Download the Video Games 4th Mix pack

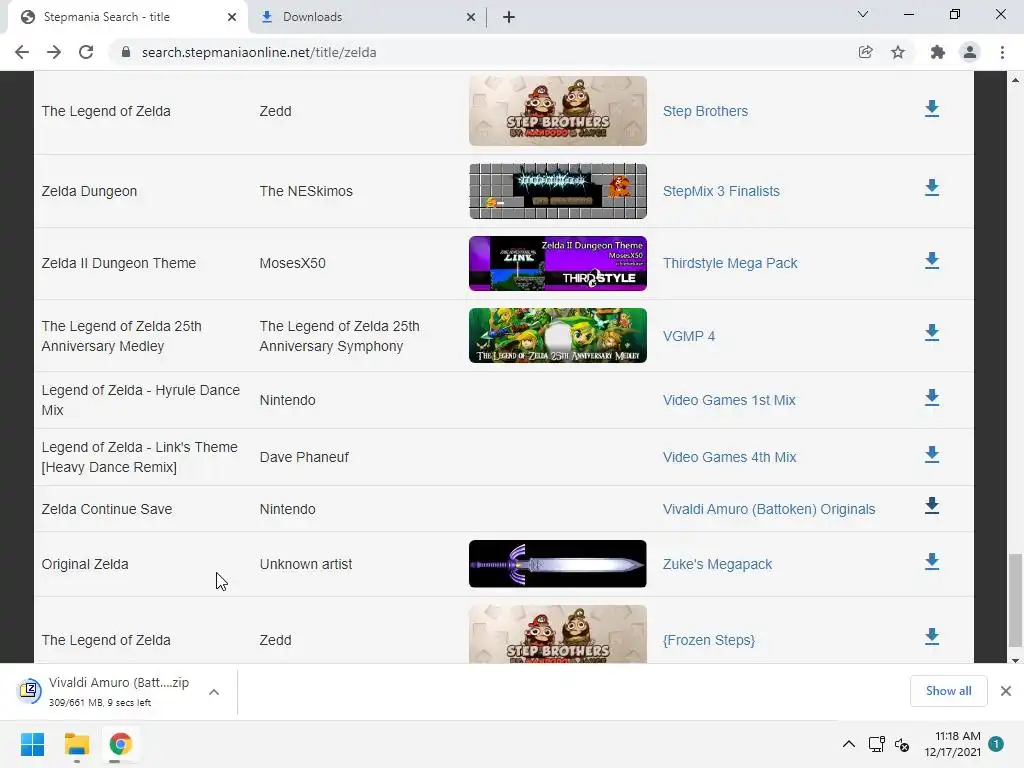(x=932, y=455)
